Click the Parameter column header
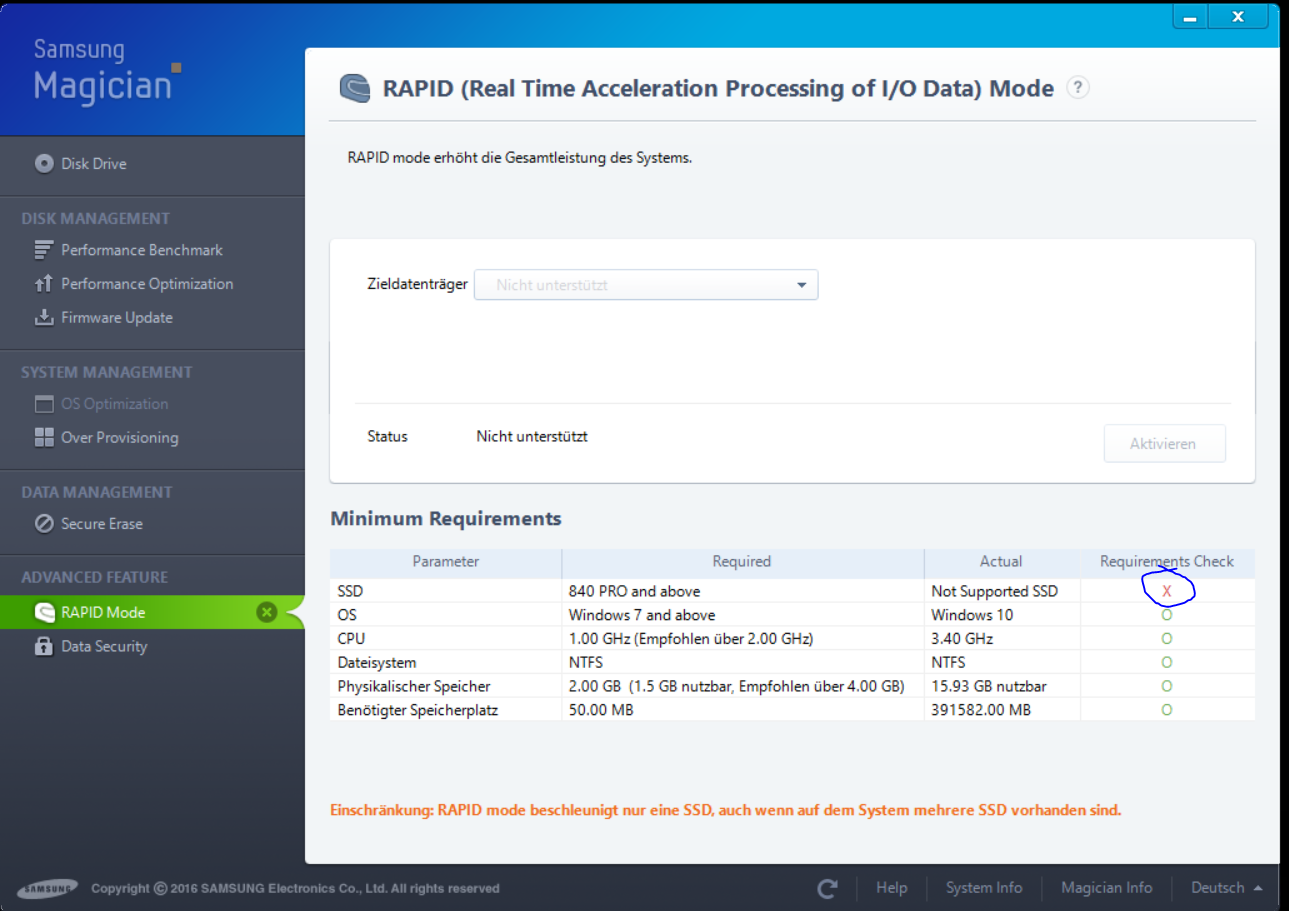Viewport: 1289px width, 911px height. (446, 562)
